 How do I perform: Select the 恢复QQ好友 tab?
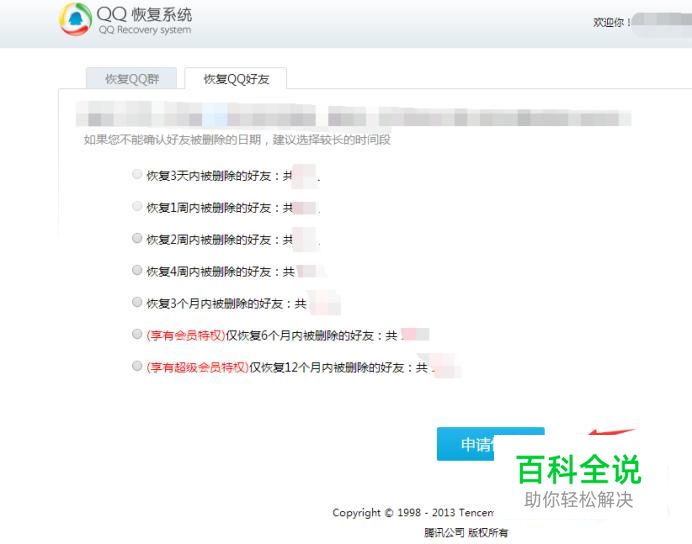click(x=236, y=79)
